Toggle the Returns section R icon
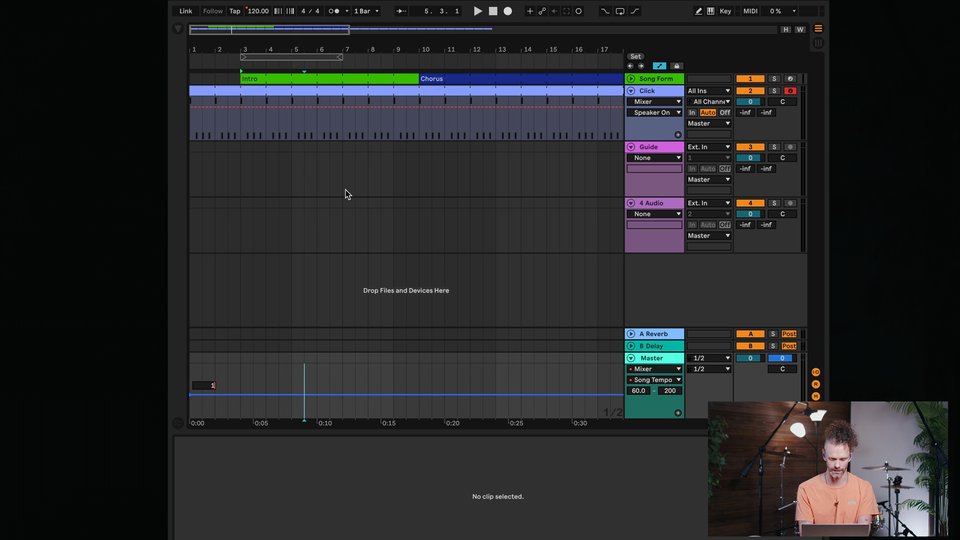960x540 pixels. (816, 384)
